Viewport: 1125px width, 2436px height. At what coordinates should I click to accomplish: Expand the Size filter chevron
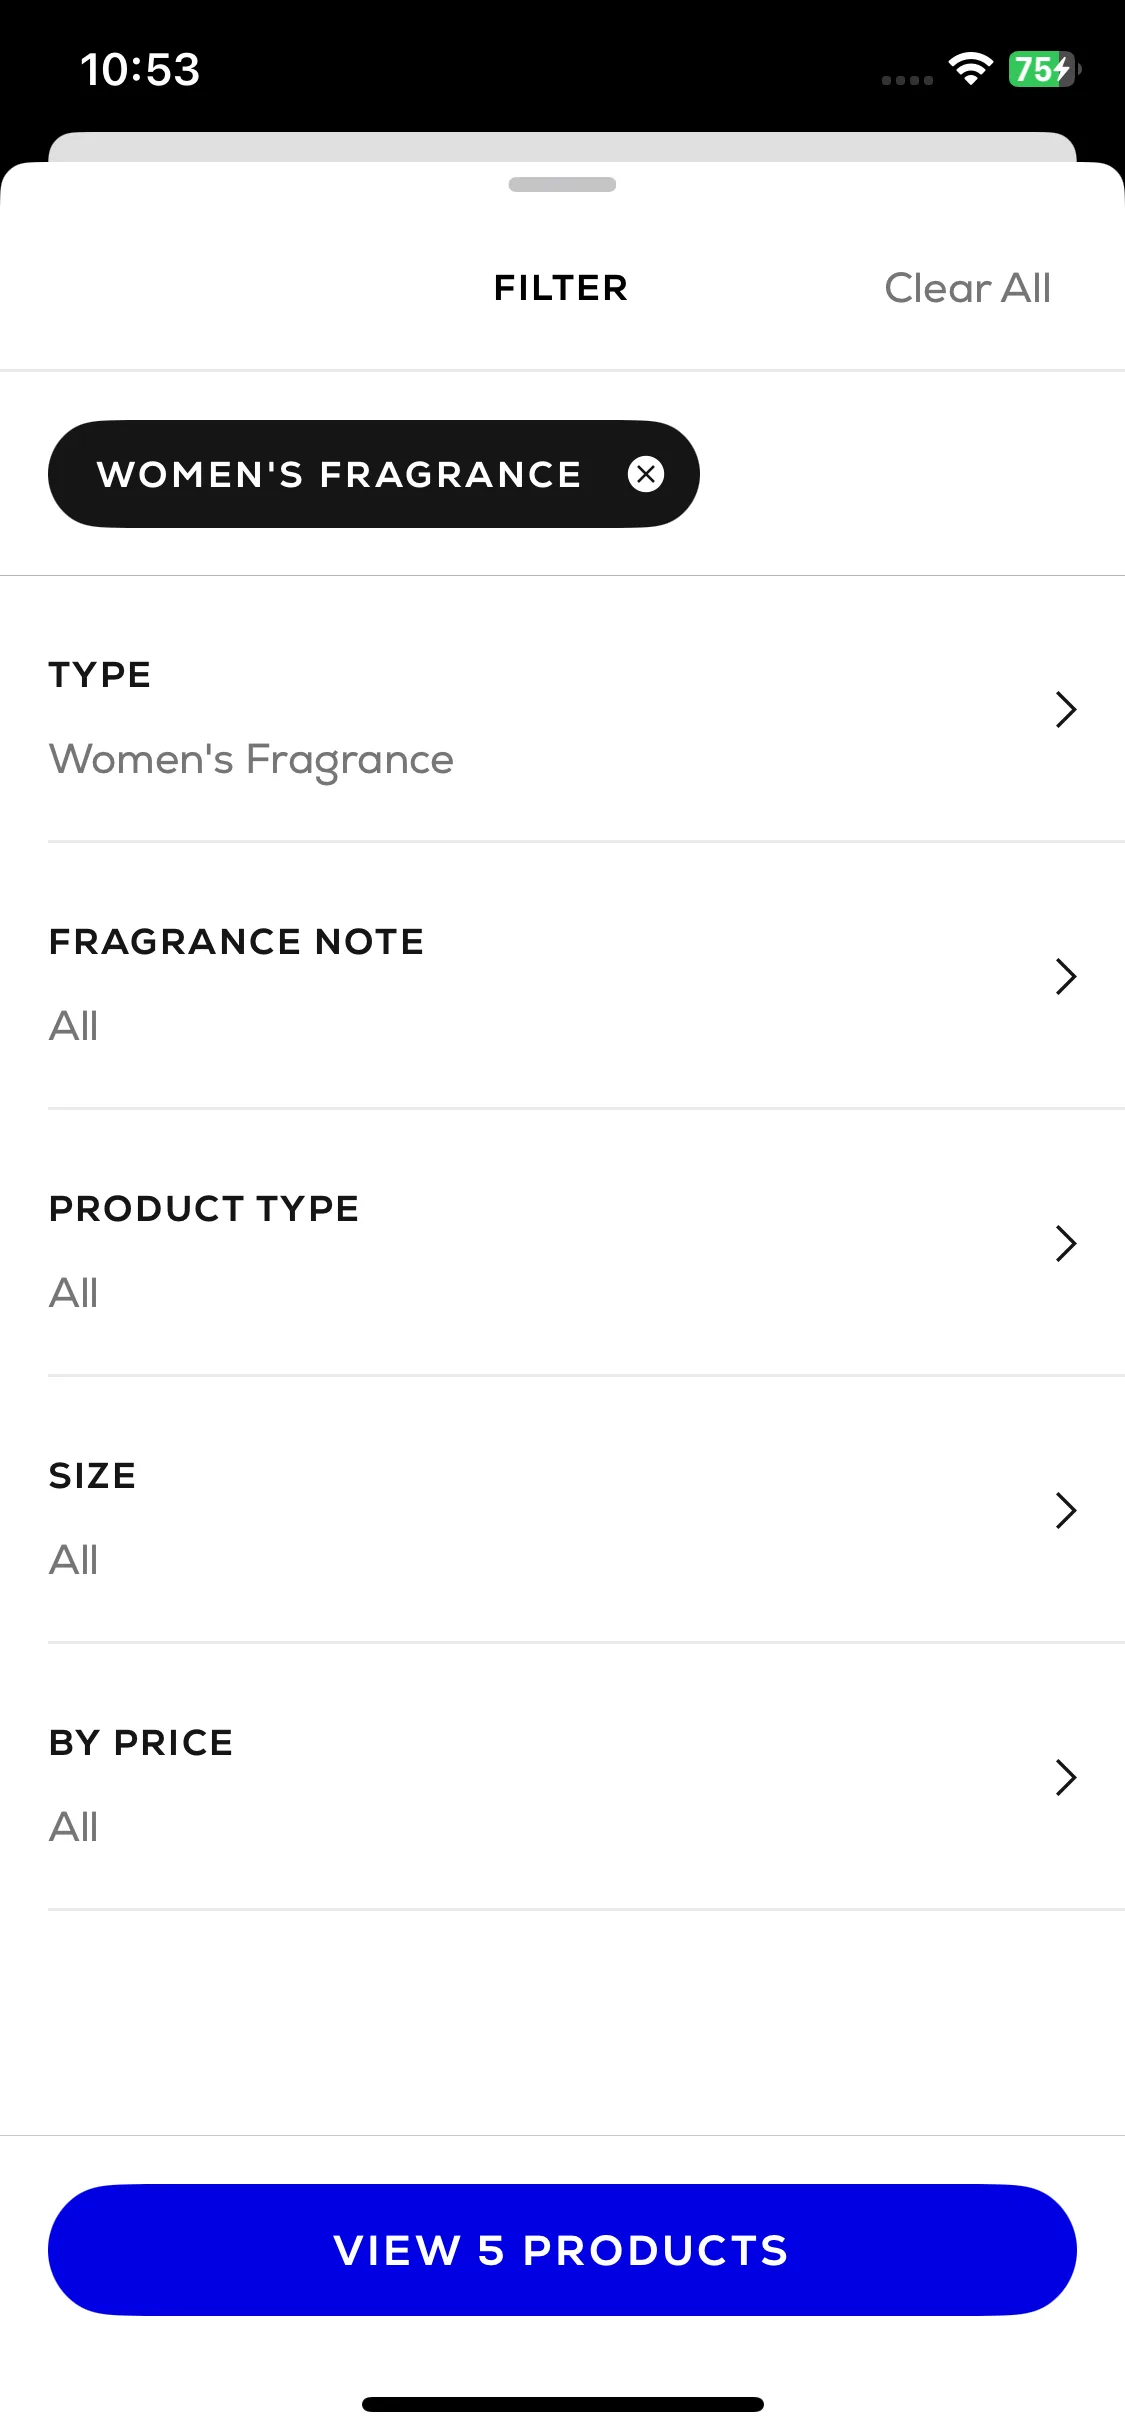1066,1510
